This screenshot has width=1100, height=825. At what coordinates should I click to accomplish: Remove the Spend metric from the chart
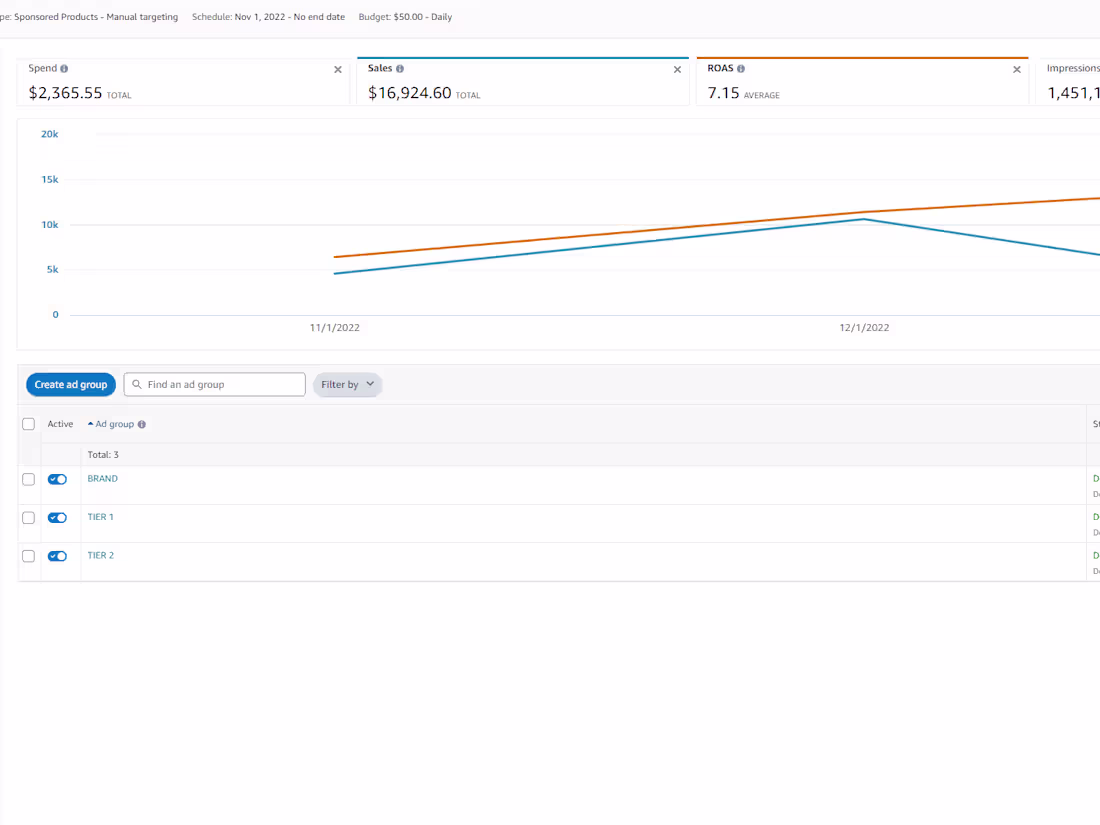tap(338, 70)
